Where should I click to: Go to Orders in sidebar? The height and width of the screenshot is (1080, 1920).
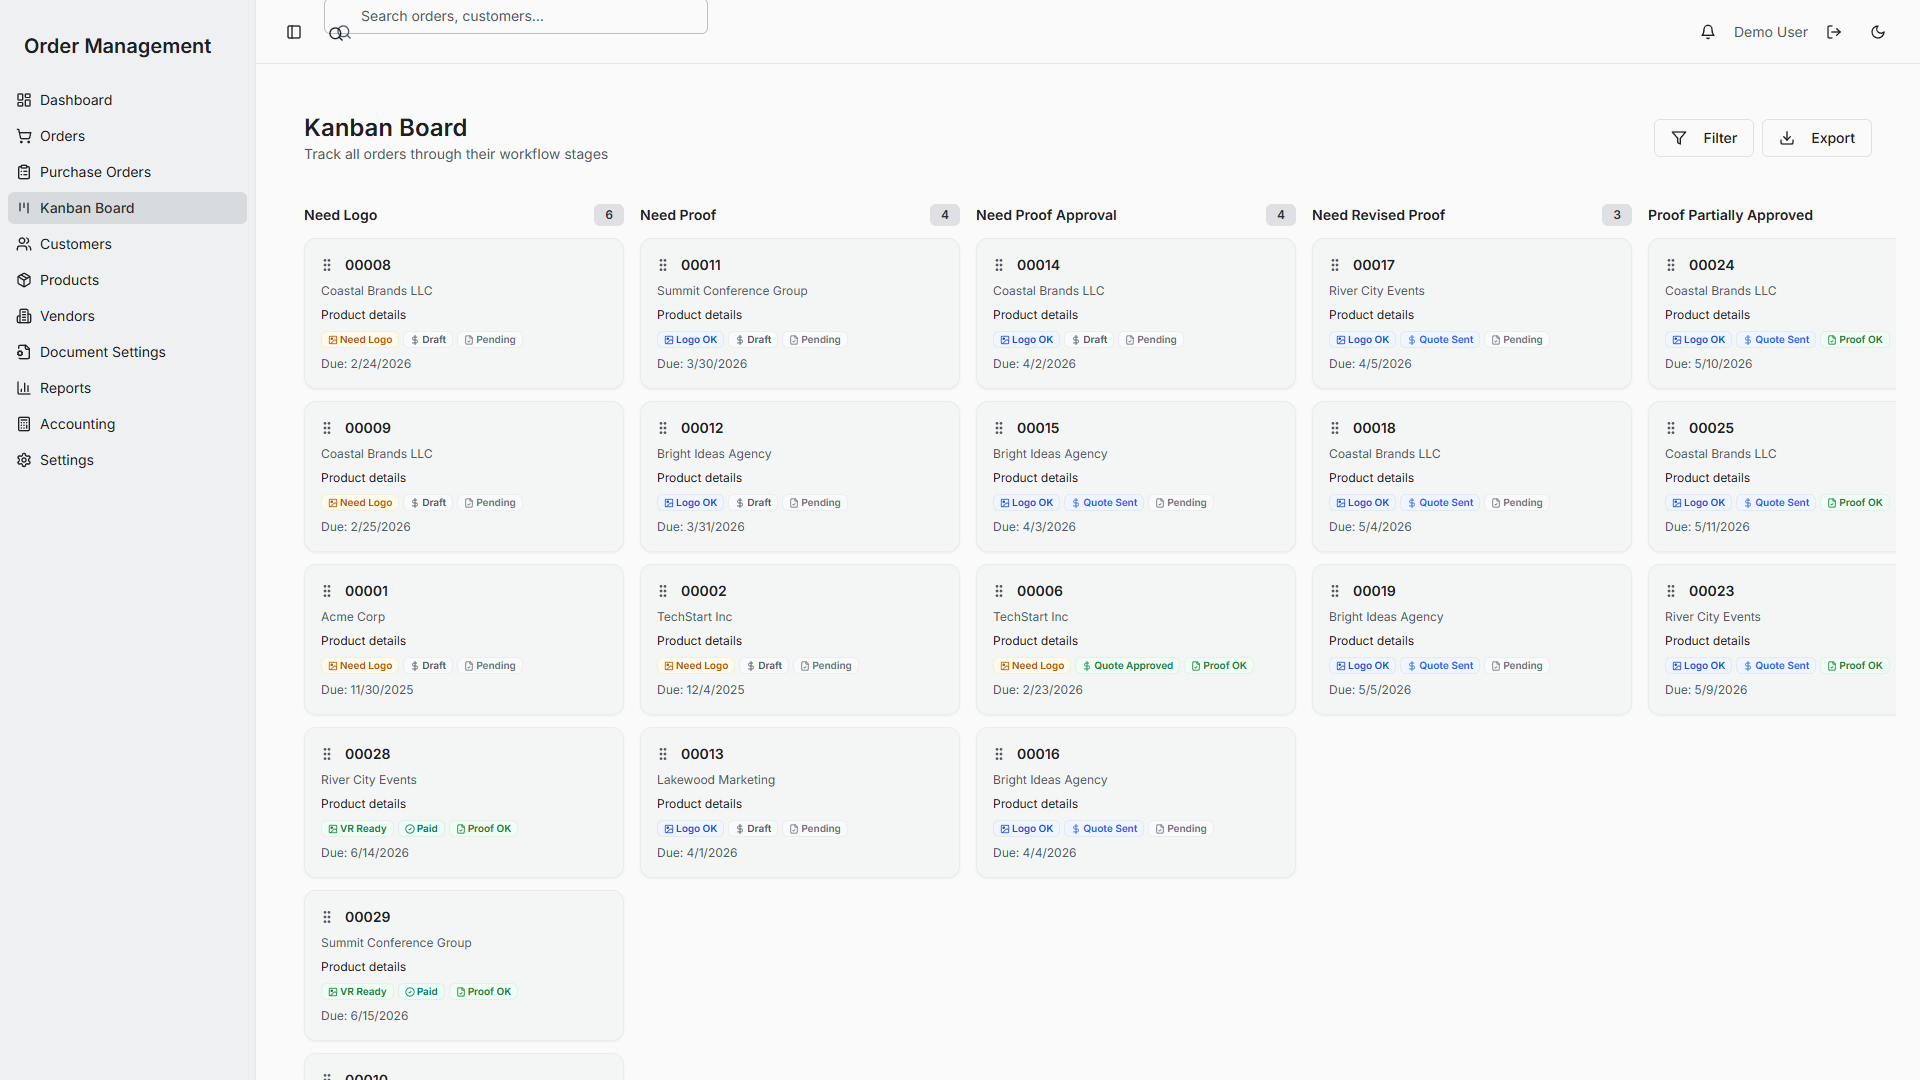click(x=127, y=136)
